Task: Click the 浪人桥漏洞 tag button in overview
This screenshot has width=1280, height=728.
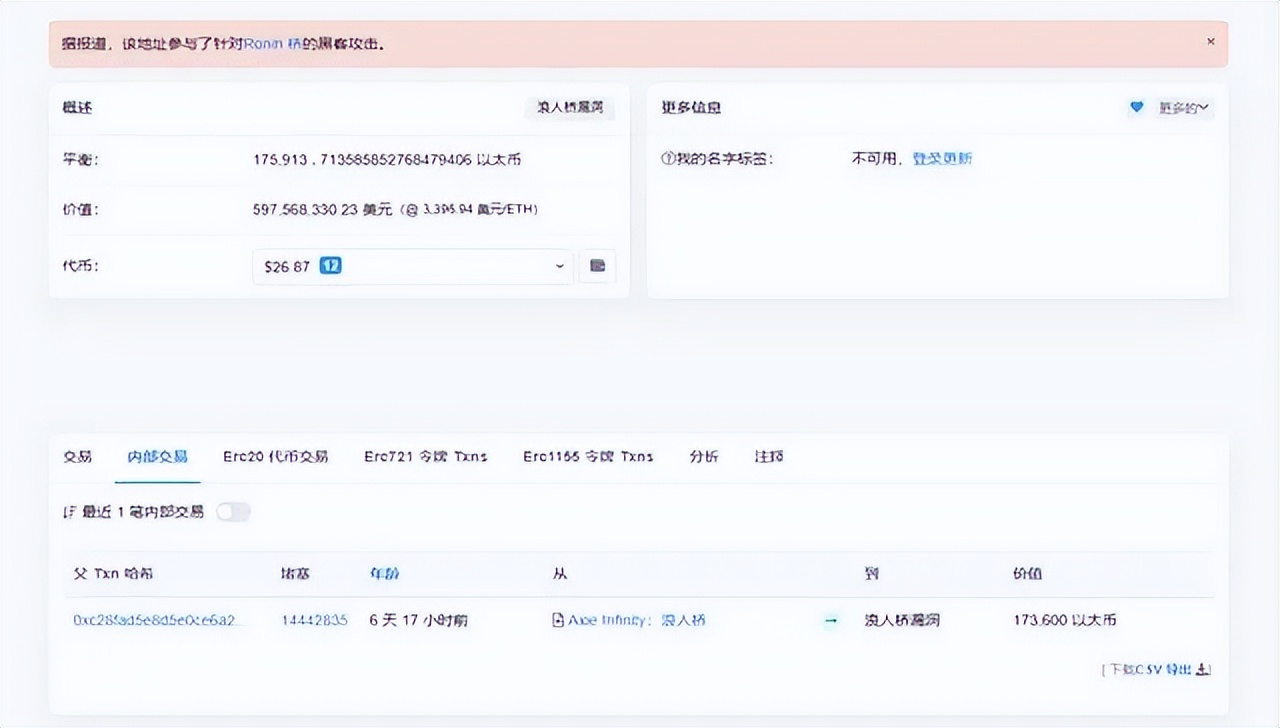Action: [x=570, y=107]
